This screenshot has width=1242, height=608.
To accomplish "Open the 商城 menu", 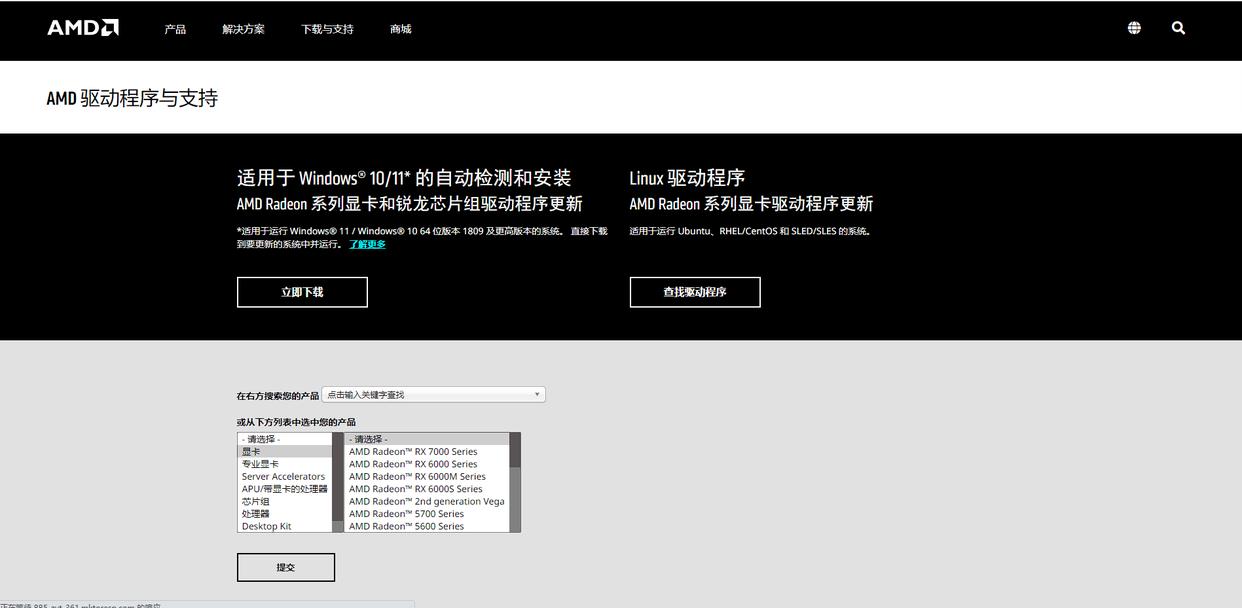I will tap(400, 29).
